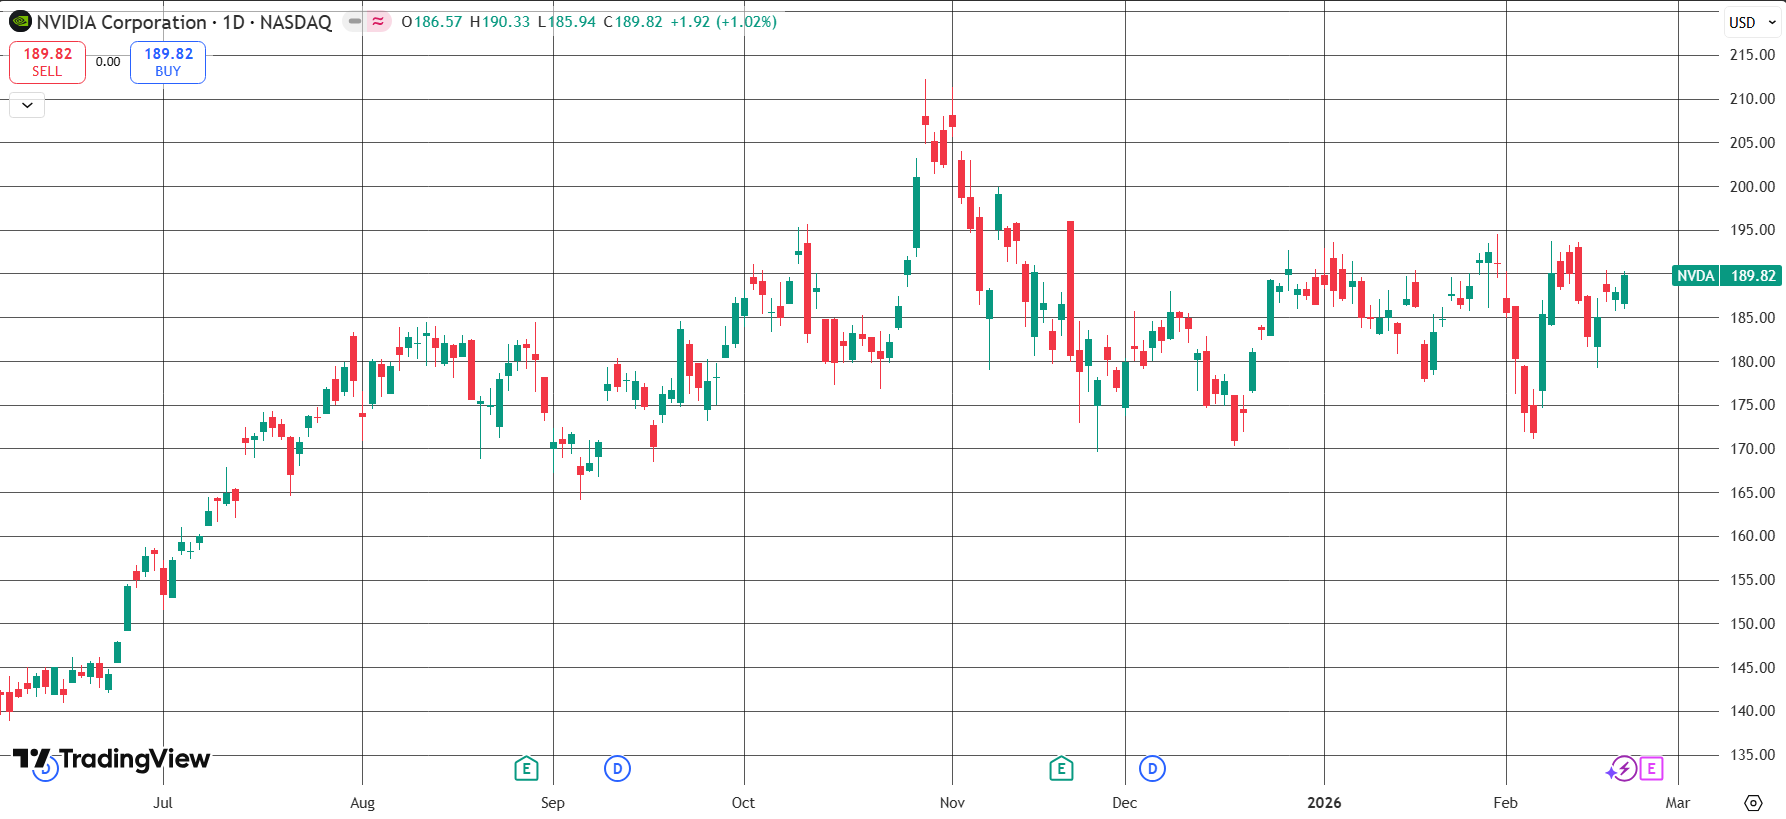
Task: Click the change value +1.92 (+1.02%)
Action: tap(723, 22)
